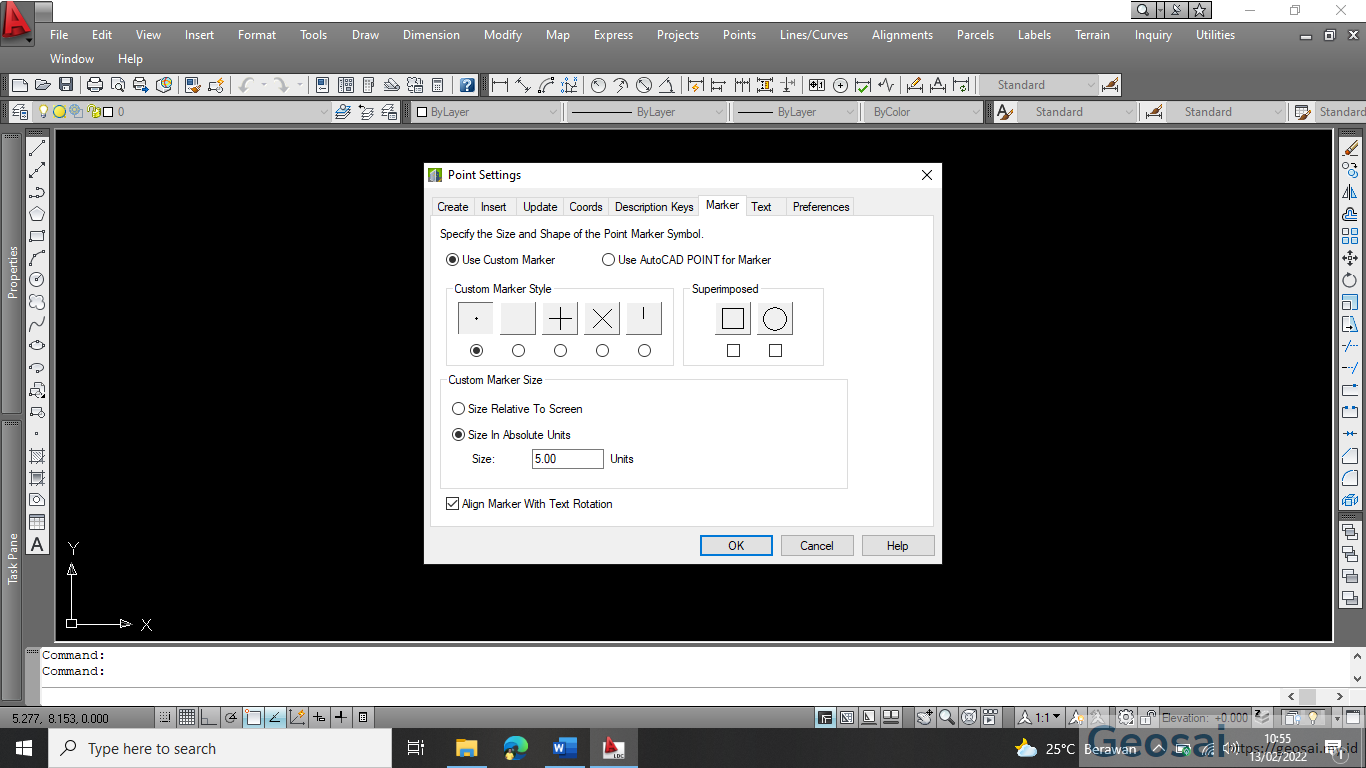
Task: Enable superimposed circle checkbox
Action: pyautogui.click(x=775, y=351)
